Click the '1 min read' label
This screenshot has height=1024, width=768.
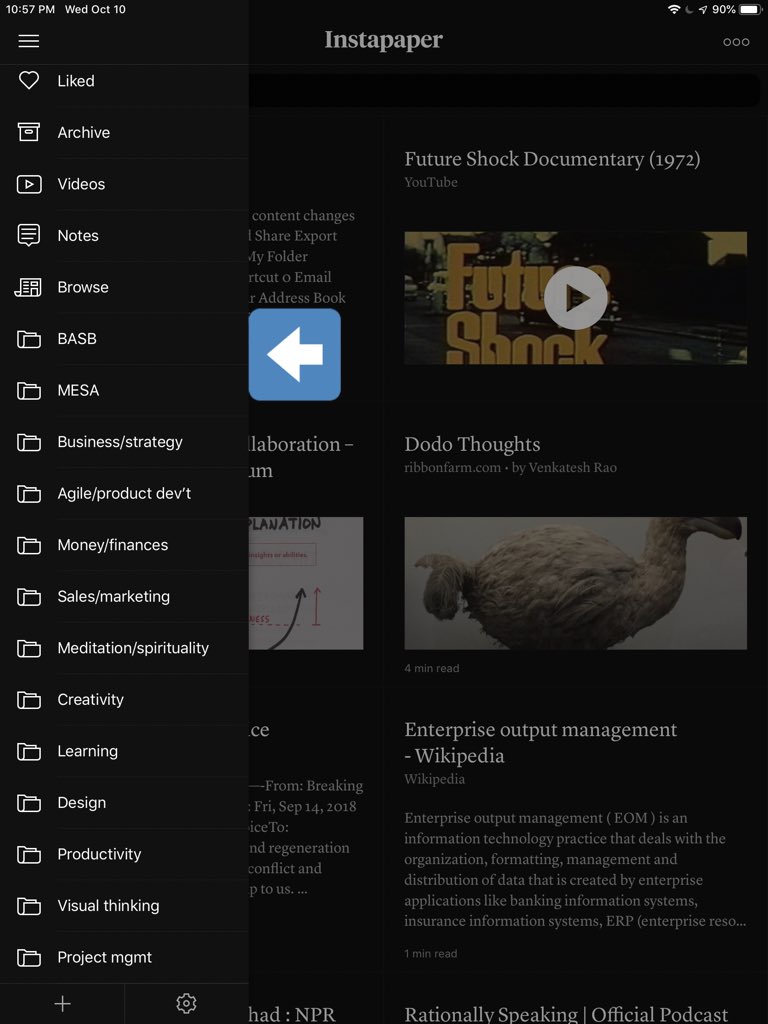pos(430,953)
